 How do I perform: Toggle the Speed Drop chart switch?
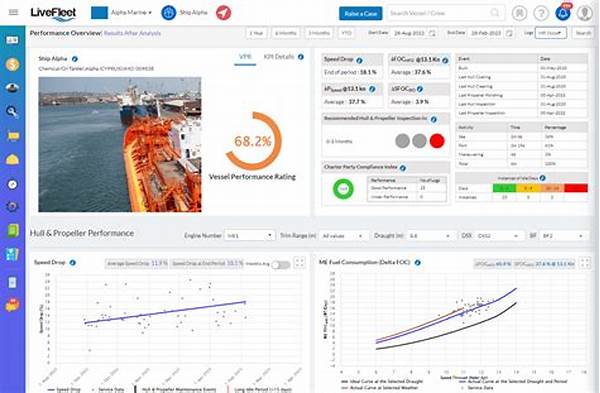(x=280, y=265)
